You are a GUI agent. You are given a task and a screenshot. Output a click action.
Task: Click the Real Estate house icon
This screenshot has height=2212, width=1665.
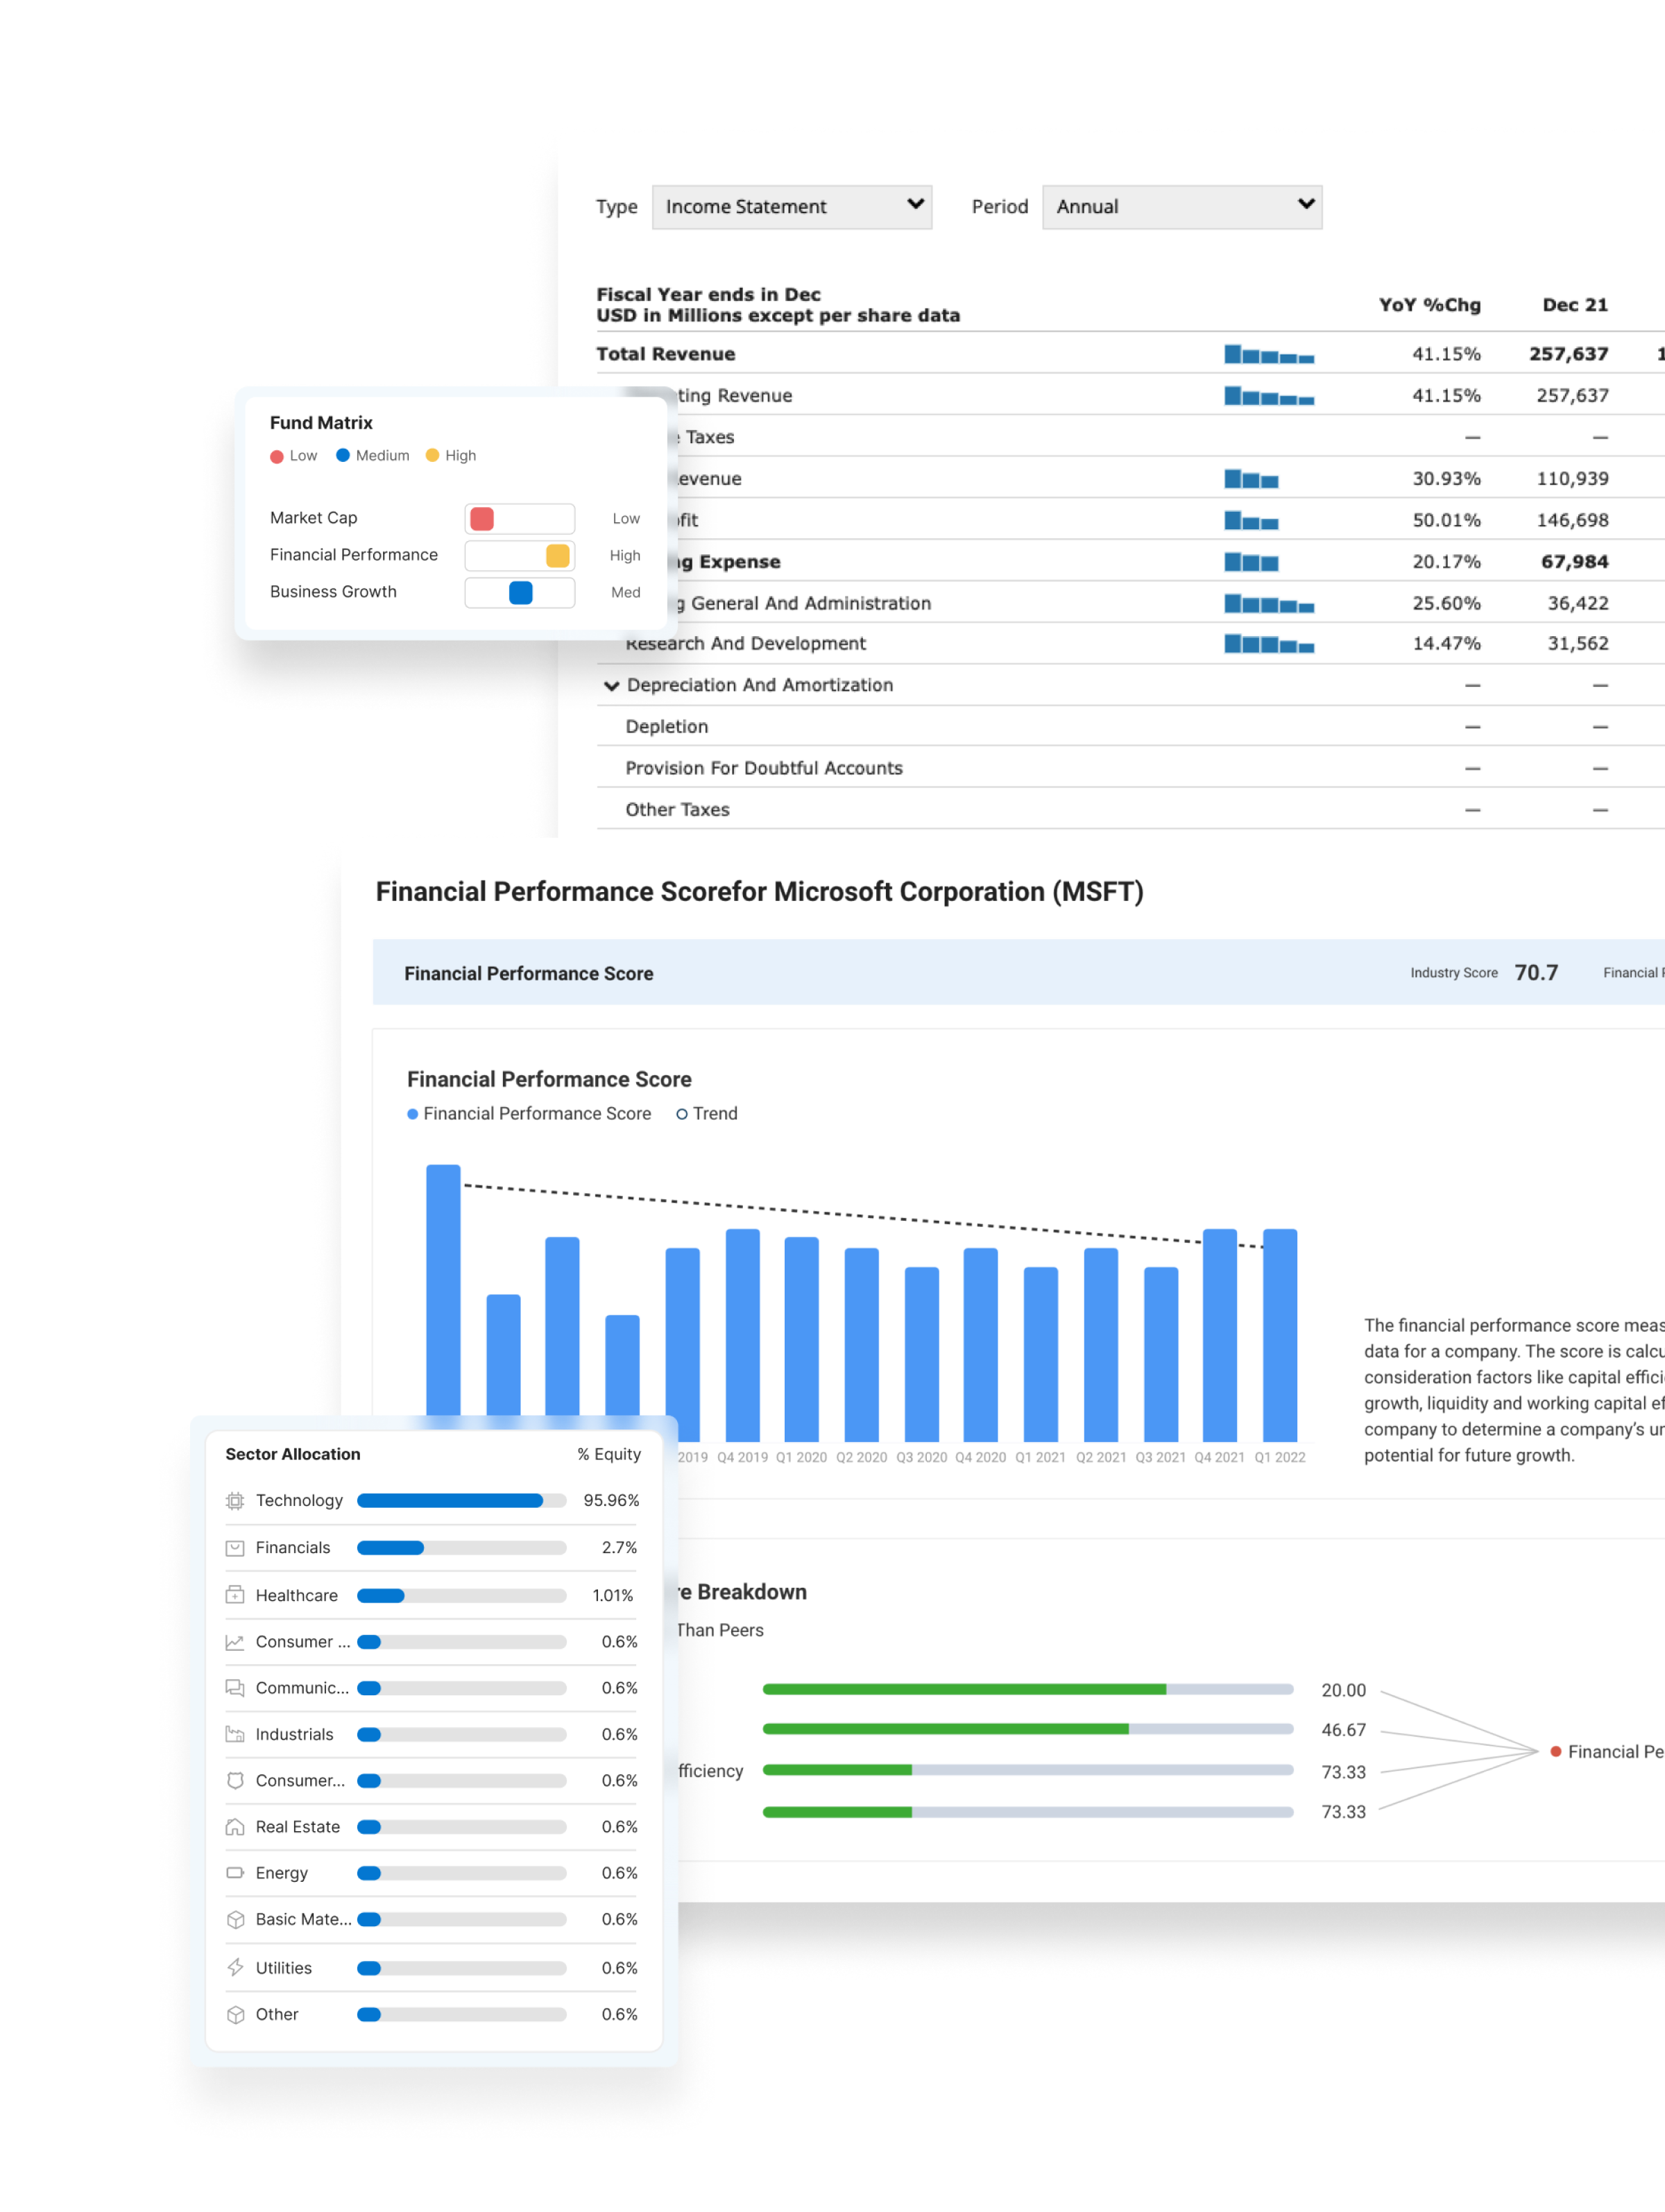235,1827
